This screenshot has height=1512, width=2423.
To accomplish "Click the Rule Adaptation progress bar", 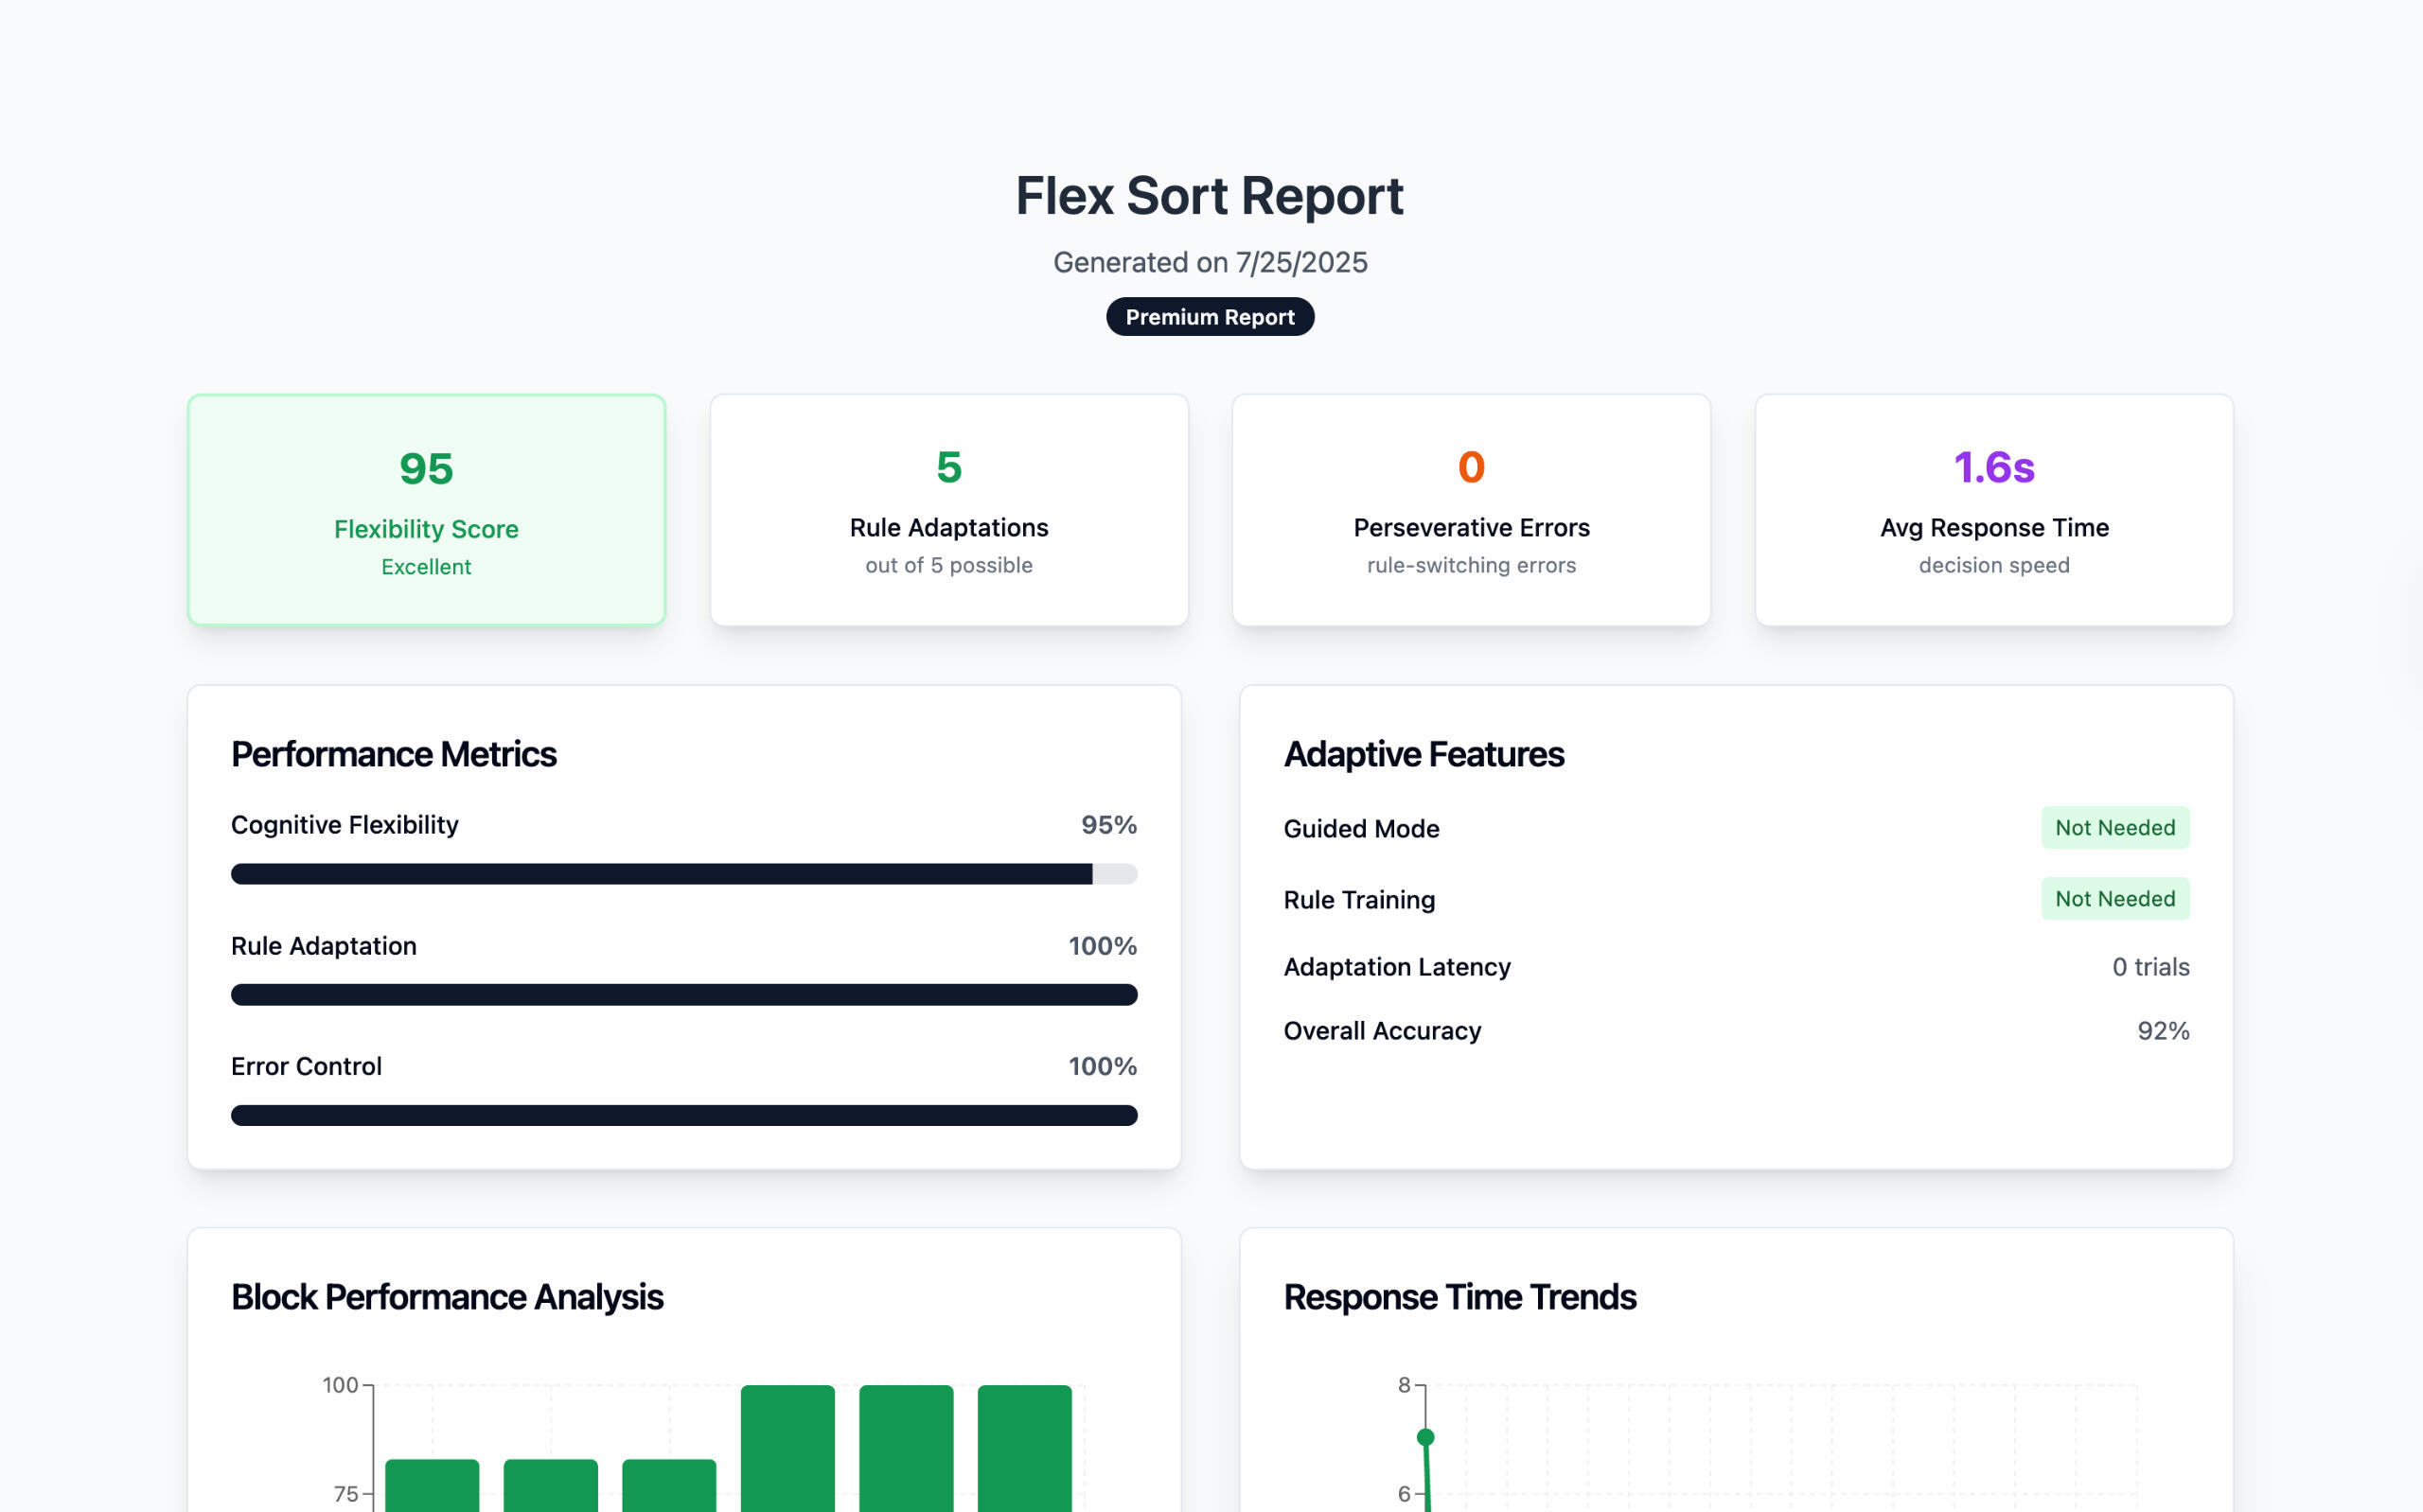I will pos(684,995).
